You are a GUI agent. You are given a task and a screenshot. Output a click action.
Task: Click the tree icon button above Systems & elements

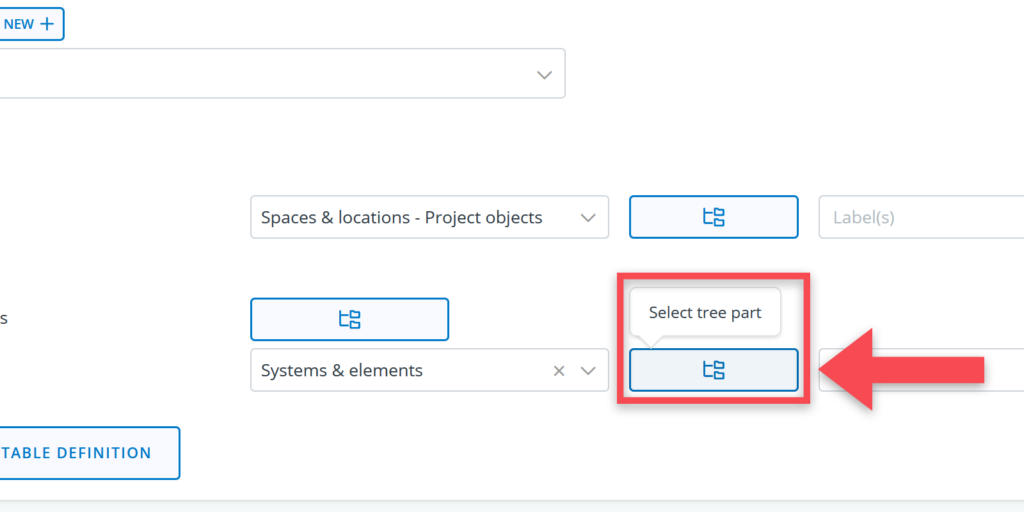(x=349, y=319)
